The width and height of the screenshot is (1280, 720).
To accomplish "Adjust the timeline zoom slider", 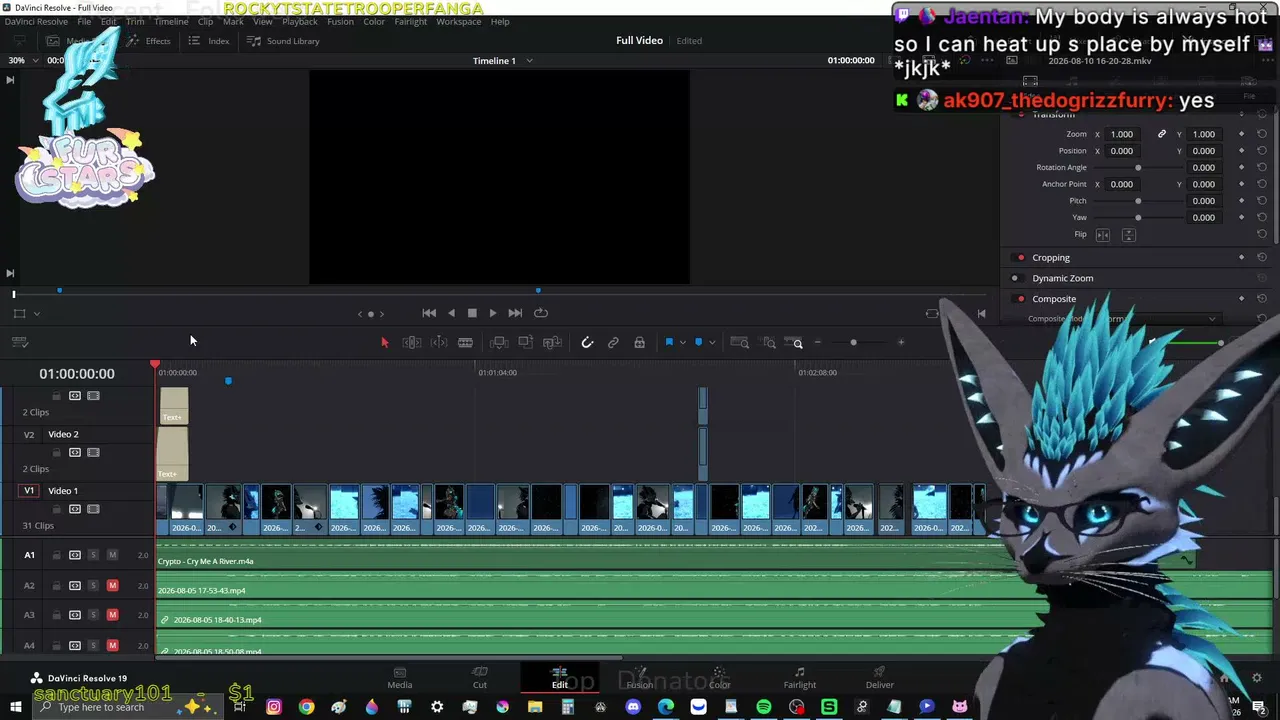I will (x=853, y=342).
